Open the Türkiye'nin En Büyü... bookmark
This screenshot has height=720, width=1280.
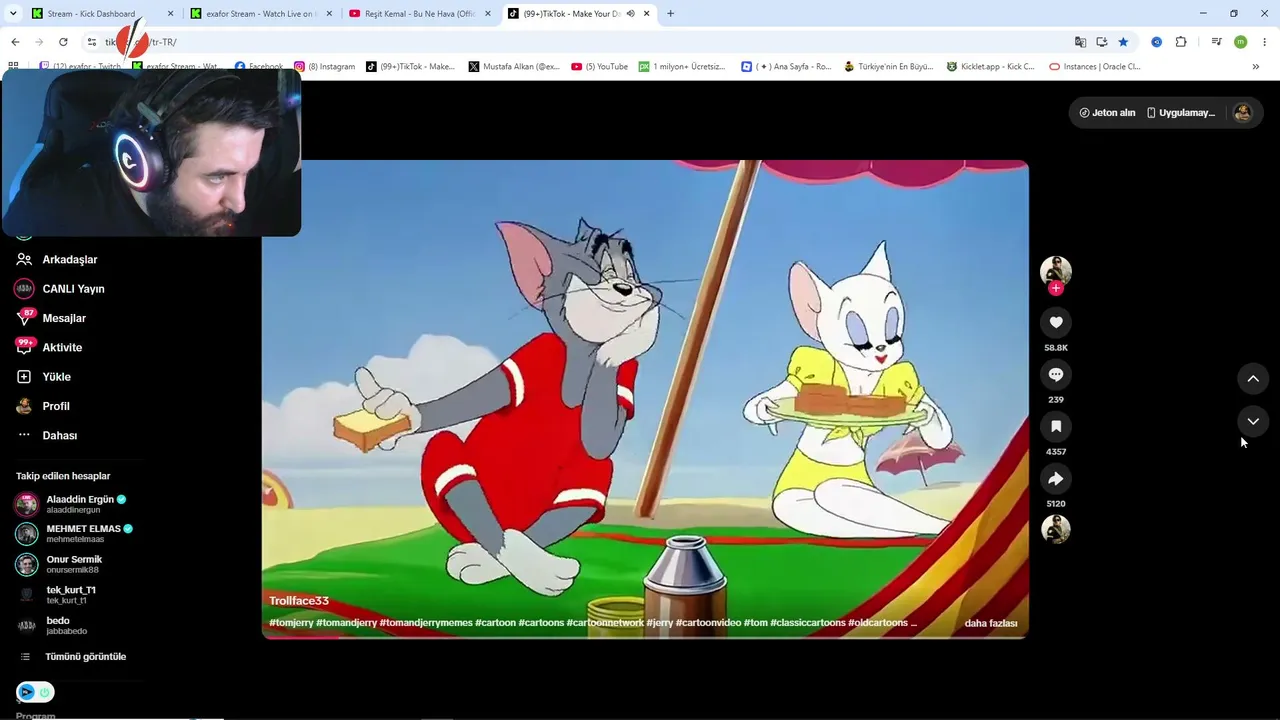[x=889, y=67]
